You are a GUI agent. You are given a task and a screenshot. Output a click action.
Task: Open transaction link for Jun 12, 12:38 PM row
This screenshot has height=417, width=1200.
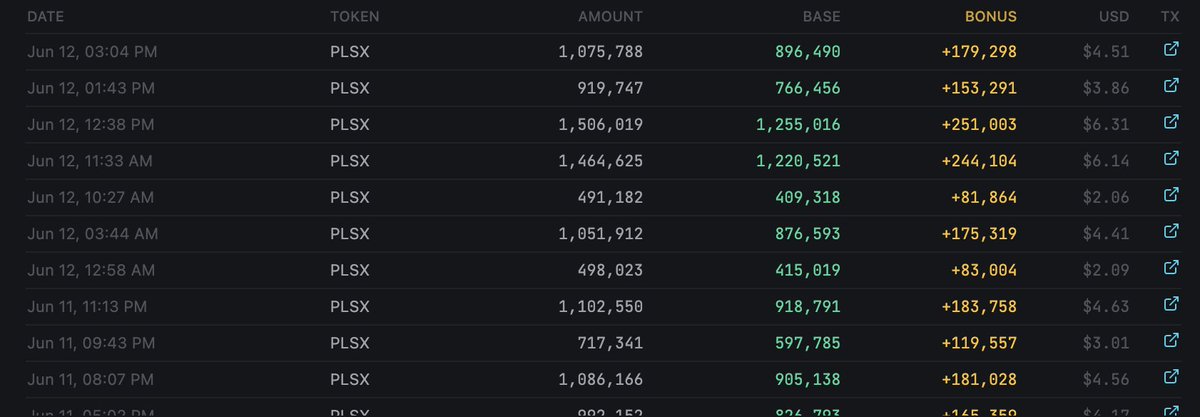click(1171, 122)
